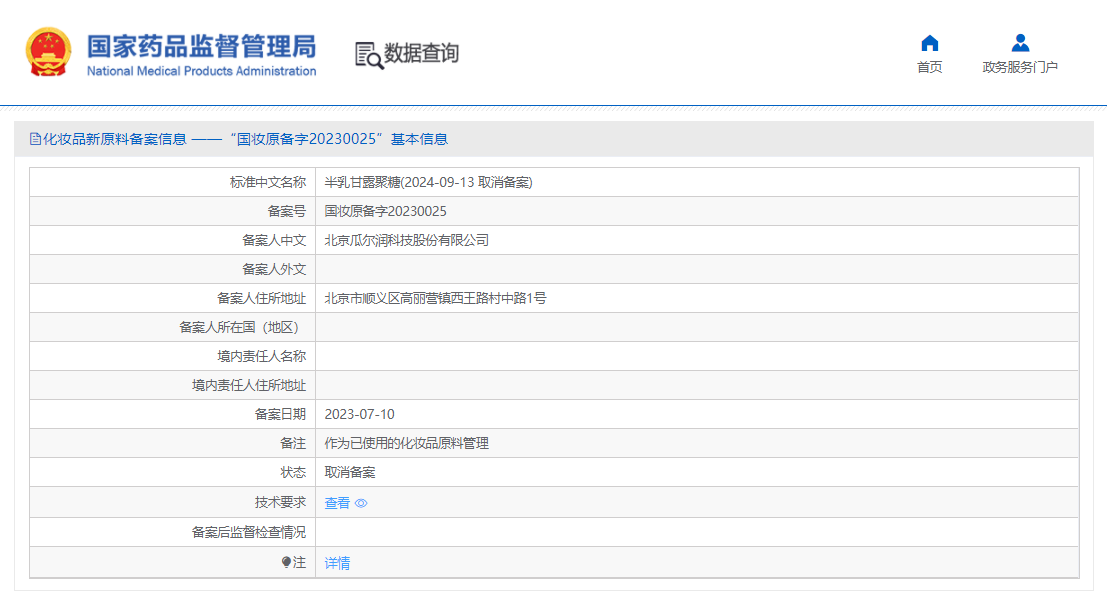
Task: Click the 数据查询 magnifier document icon
Action: tap(368, 55)
